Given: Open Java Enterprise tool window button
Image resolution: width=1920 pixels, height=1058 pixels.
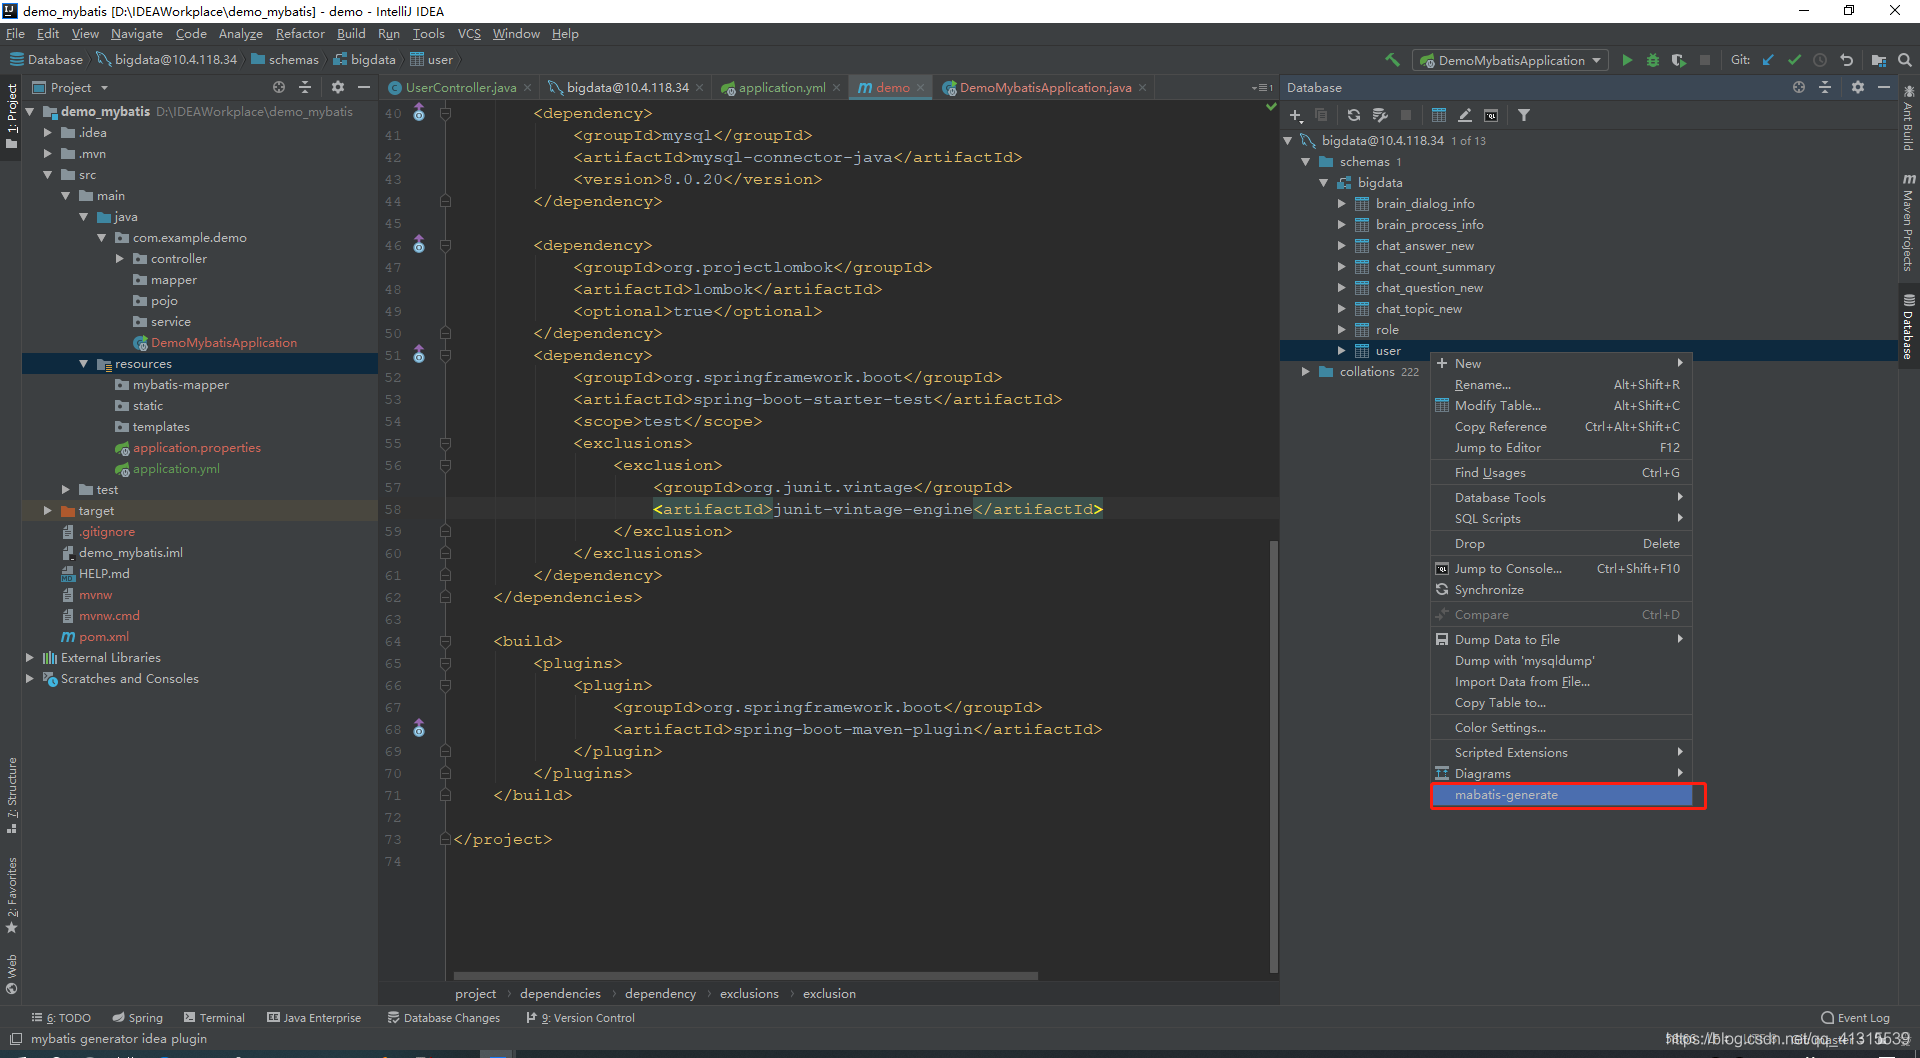Looking at the screenshot, I should pyautogui.click(x=314, y=1018).
